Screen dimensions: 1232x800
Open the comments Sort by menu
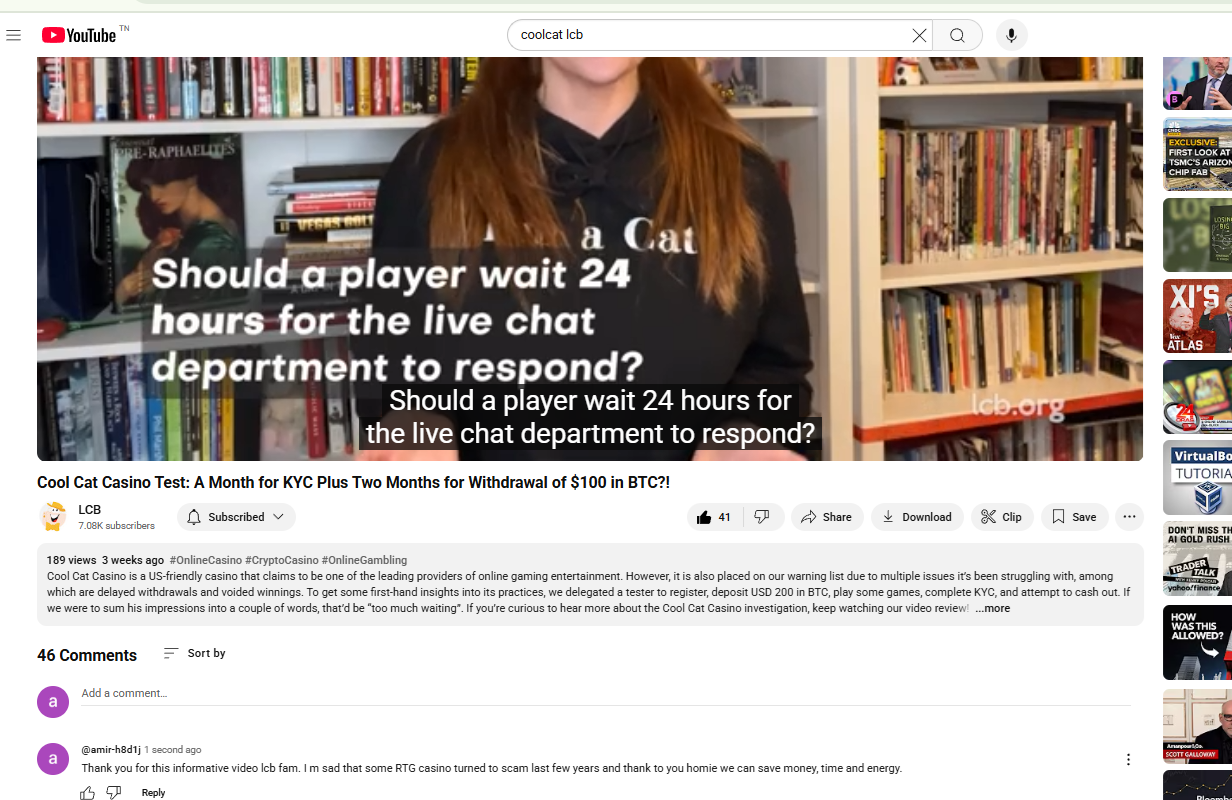coord(195,653)
